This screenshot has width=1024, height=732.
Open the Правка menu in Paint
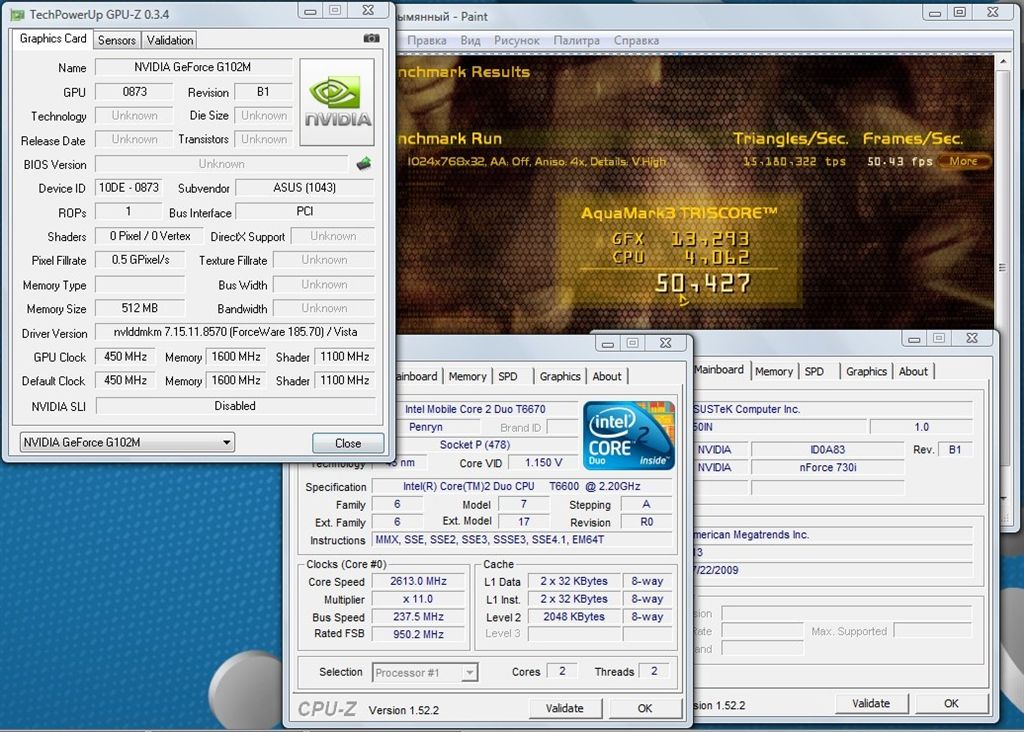pos(427,40)
